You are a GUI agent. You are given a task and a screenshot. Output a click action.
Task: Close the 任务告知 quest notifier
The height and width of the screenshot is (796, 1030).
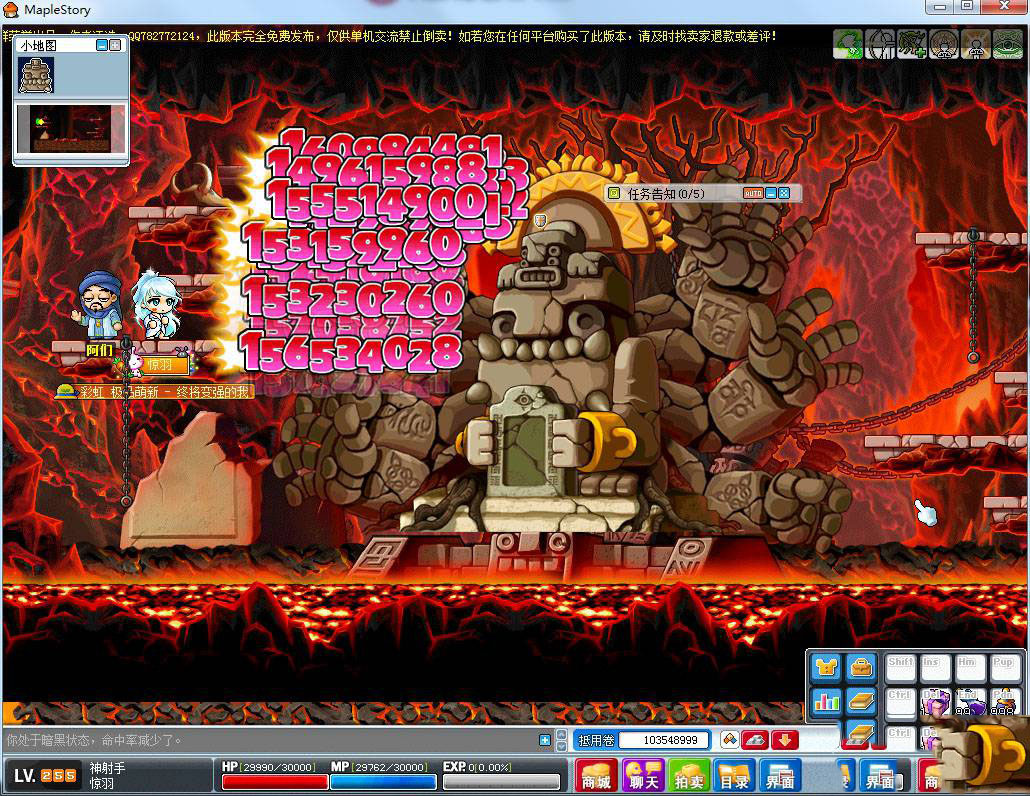pos(784,193)
